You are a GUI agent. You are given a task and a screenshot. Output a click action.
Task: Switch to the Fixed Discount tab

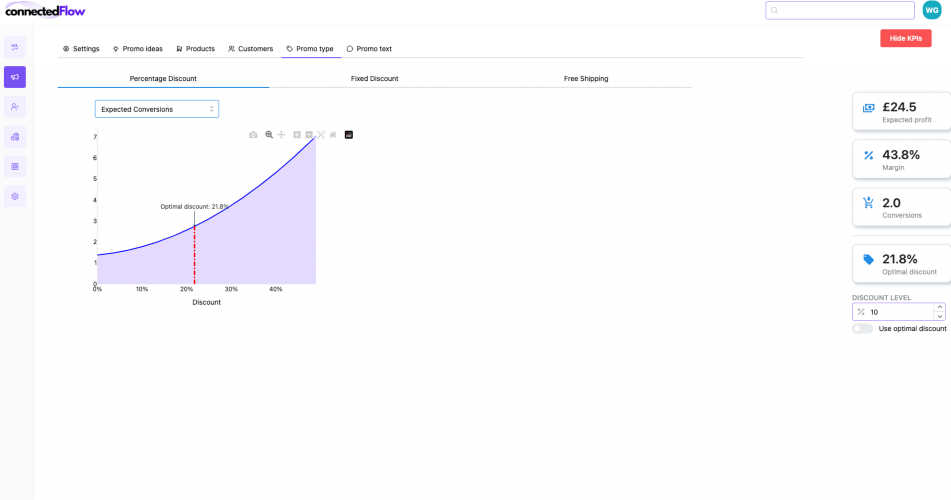374,78
